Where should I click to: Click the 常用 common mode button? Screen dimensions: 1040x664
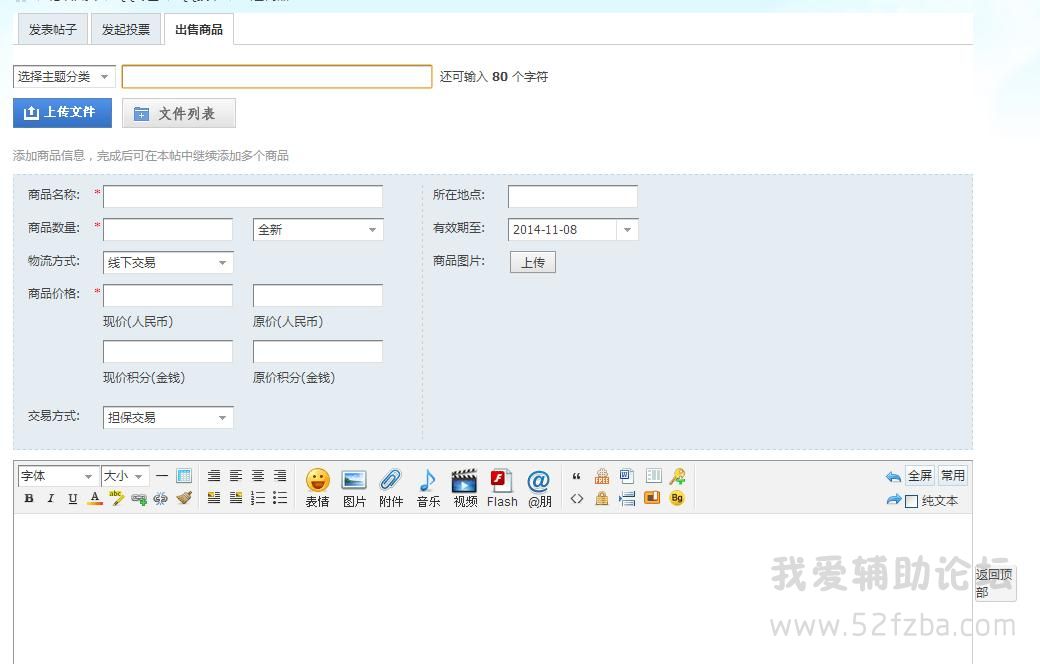(952, 476)
